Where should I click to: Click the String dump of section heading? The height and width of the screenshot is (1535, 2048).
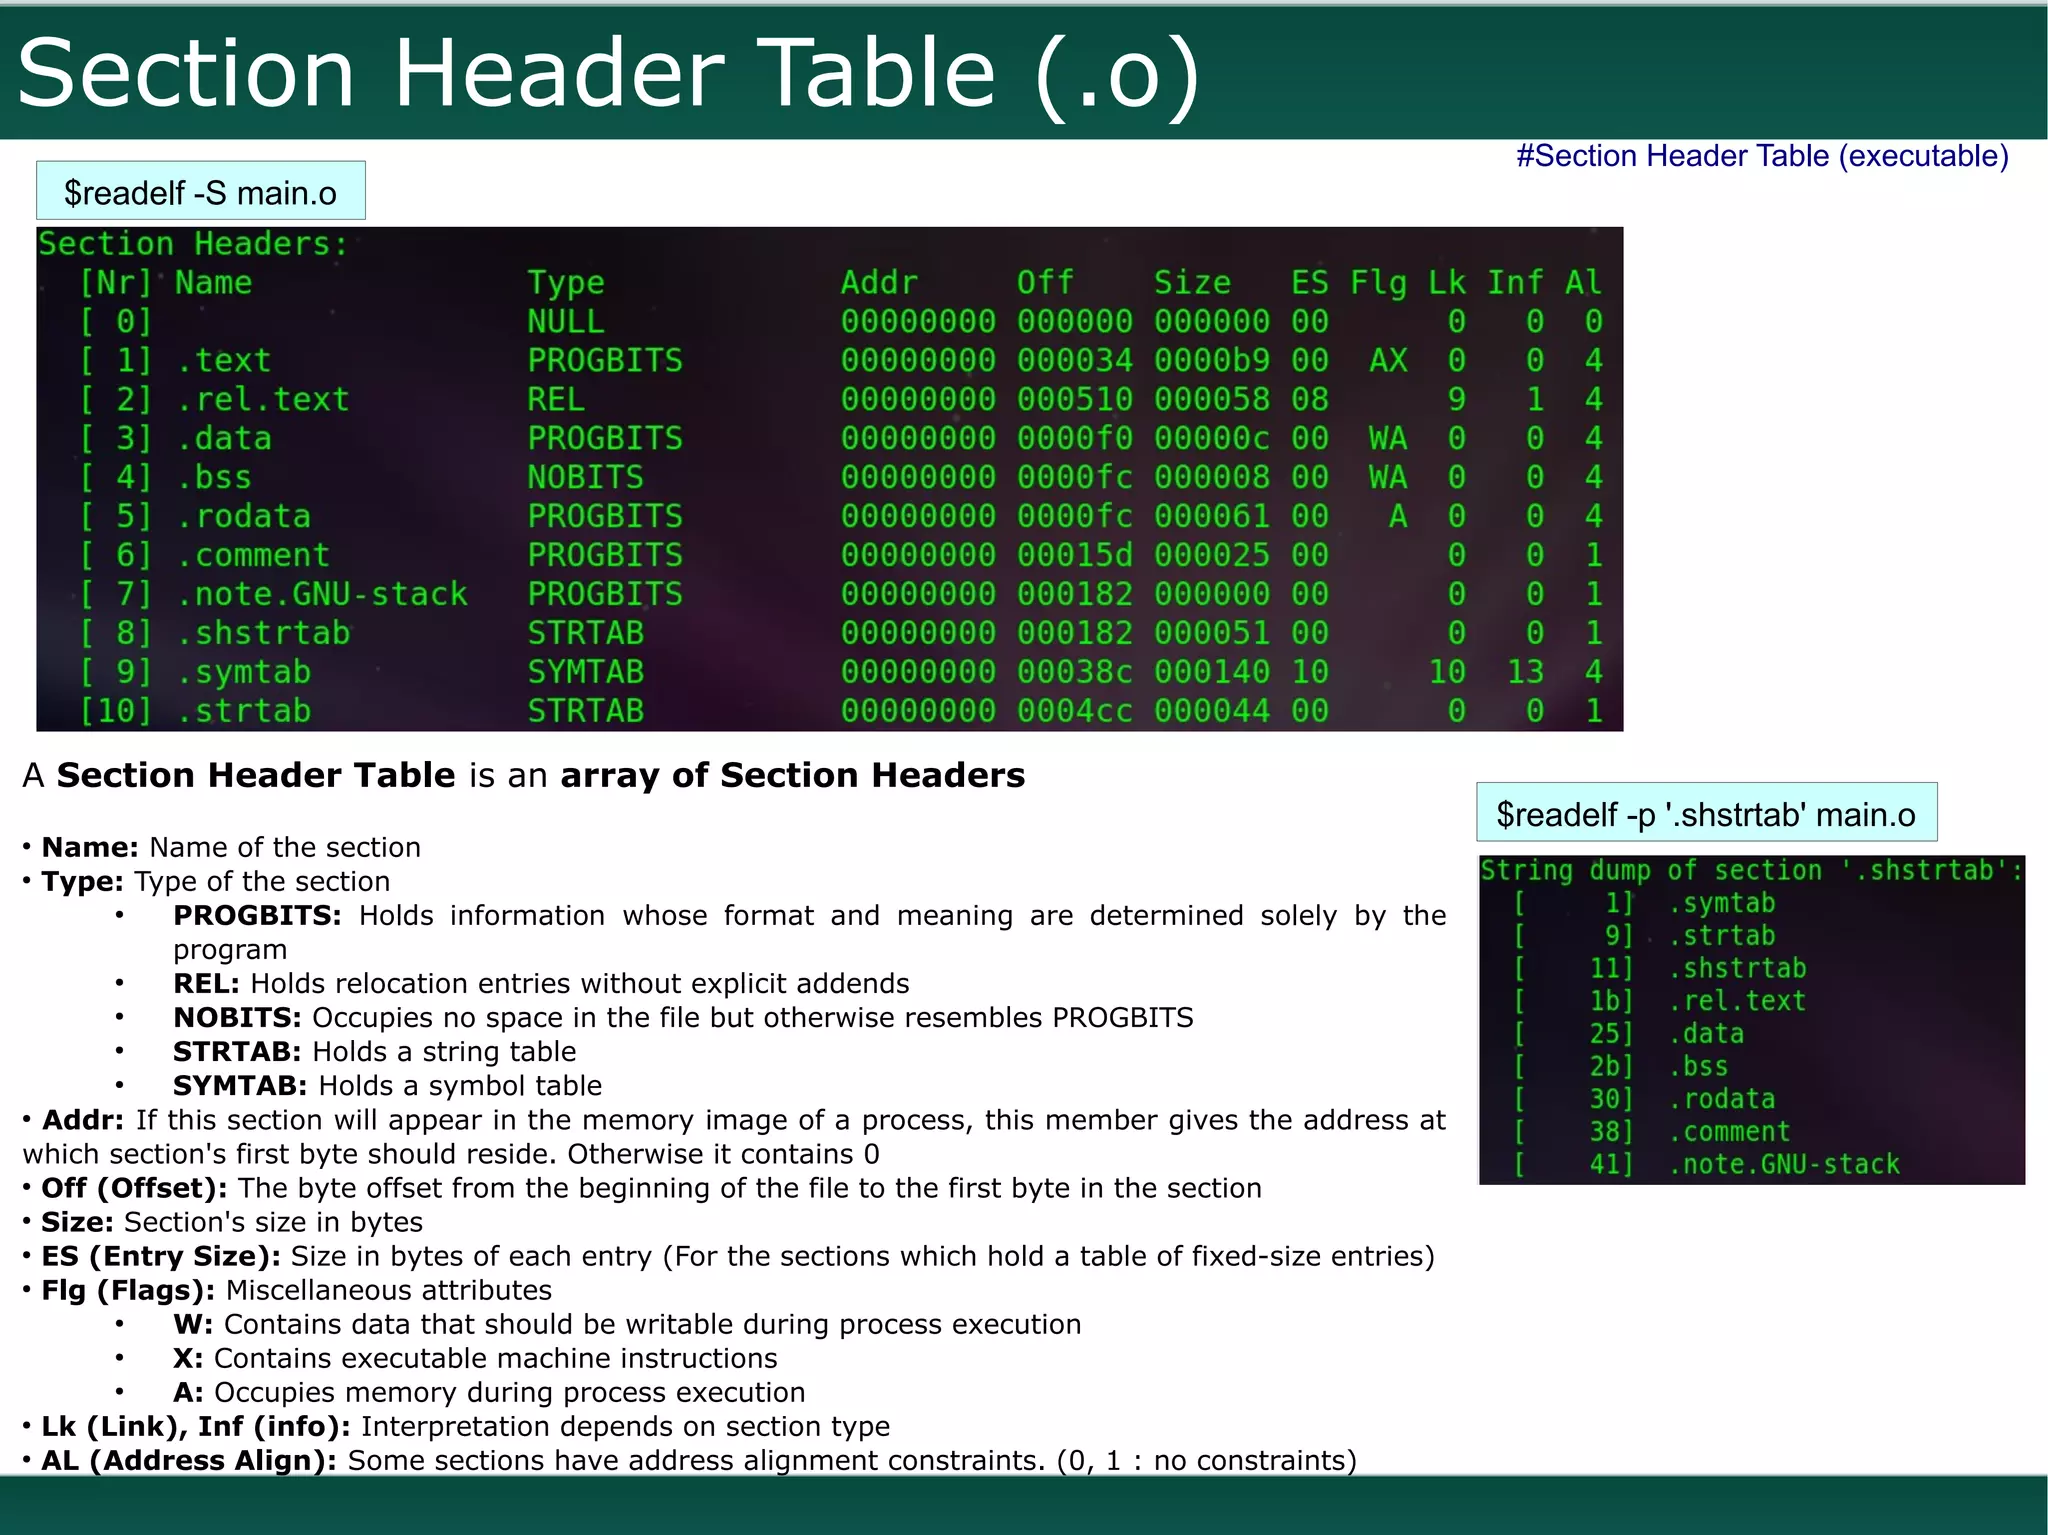pyautogui.click(x=1752, y=870)
